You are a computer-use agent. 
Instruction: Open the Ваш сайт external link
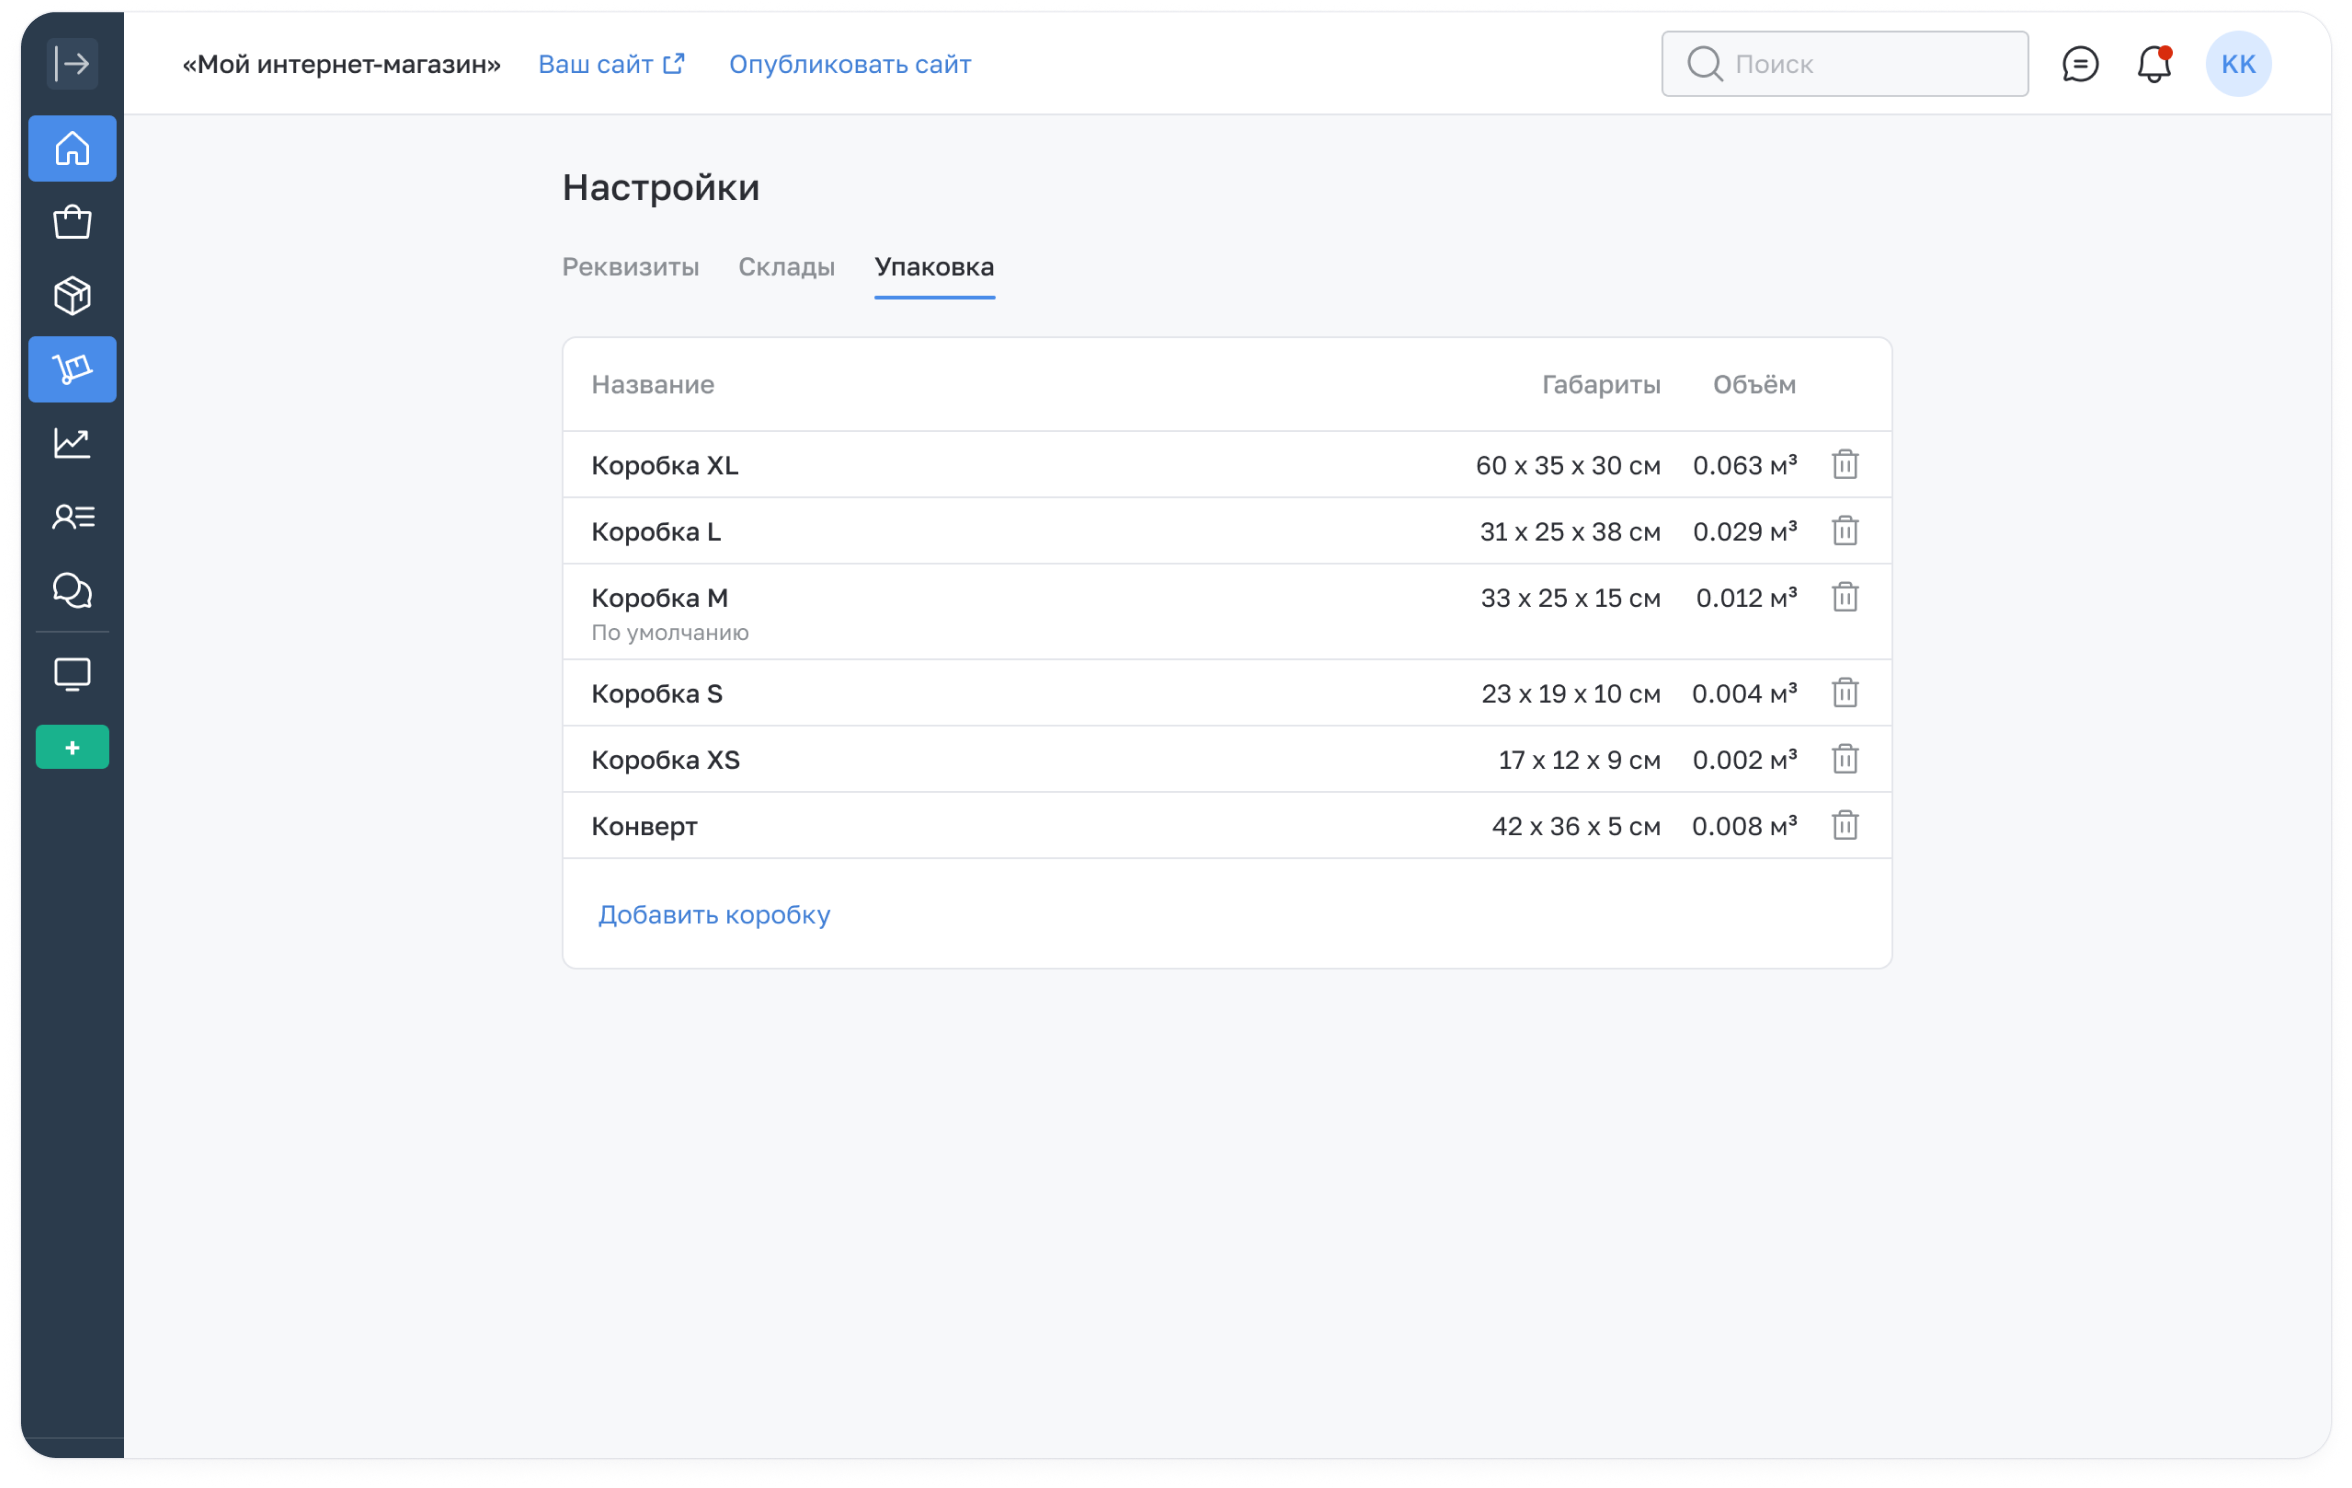[611, 64]
